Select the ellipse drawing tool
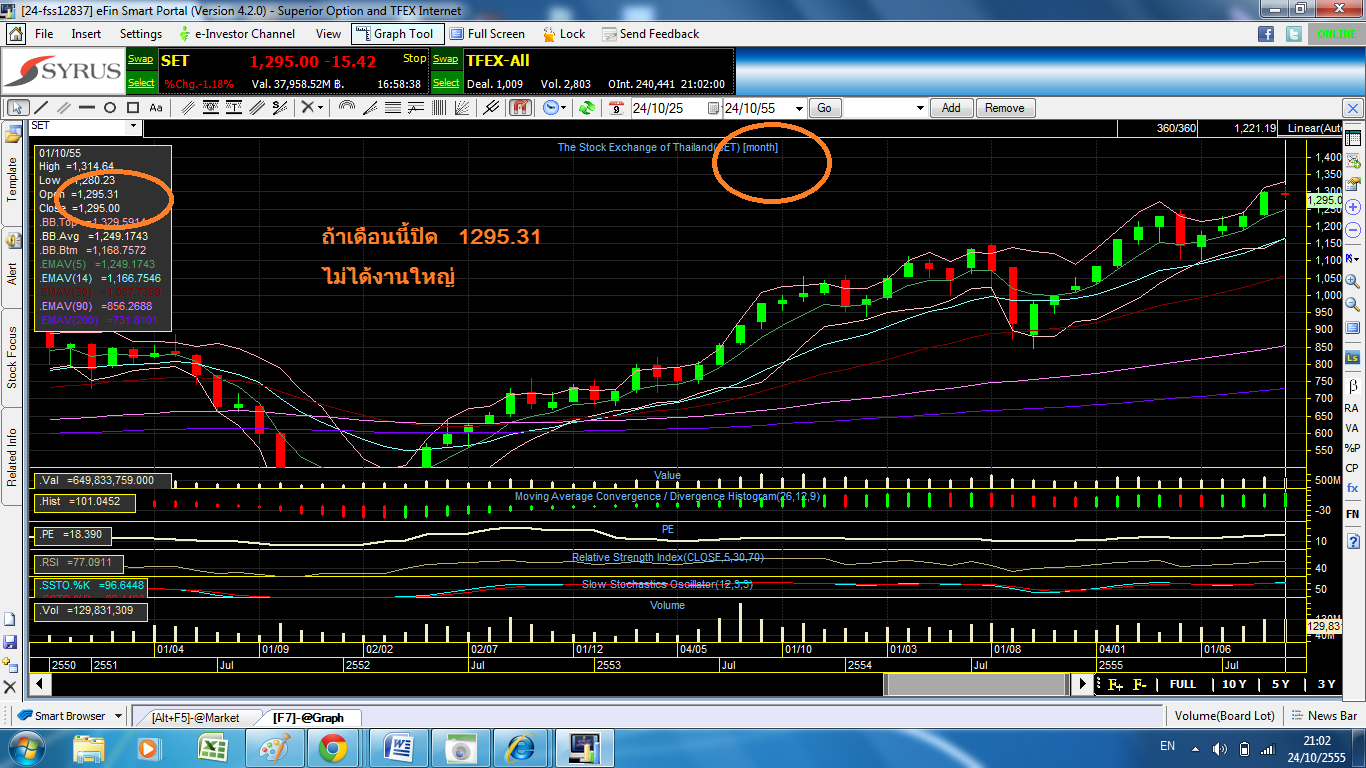Viewport: 1366px width, 768px height. (x=109, y=108)
